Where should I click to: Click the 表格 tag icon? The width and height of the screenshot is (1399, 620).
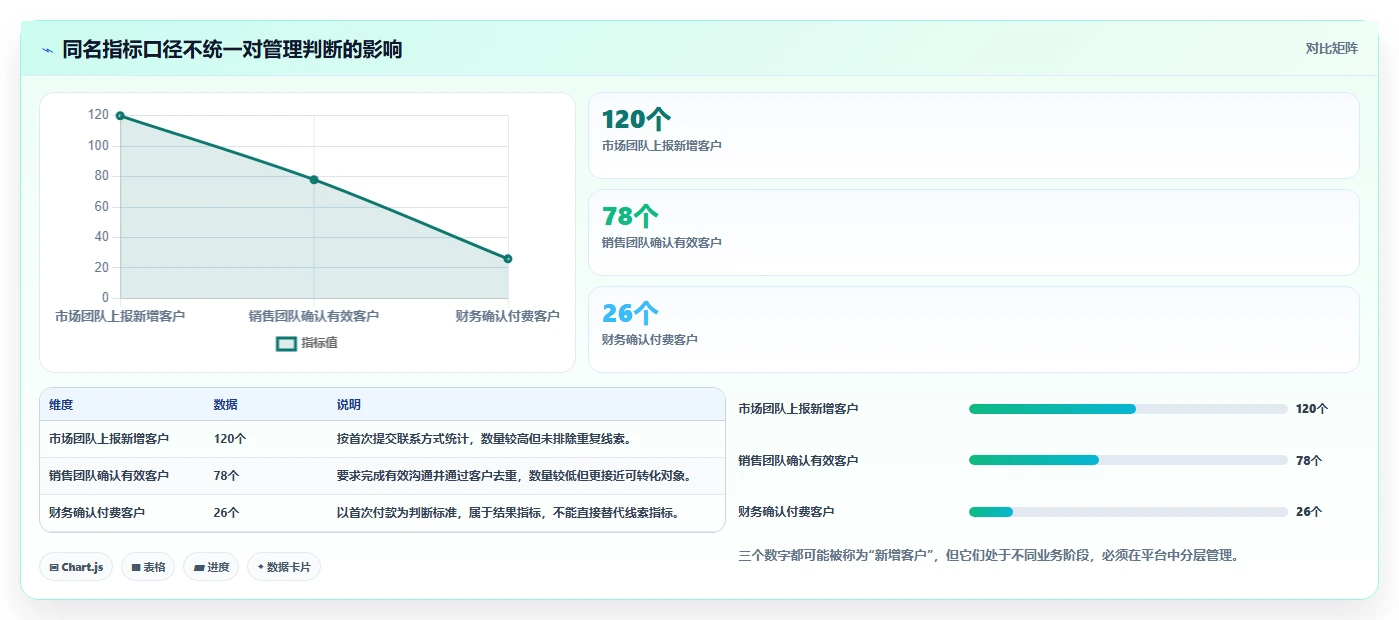coord(136,567)
